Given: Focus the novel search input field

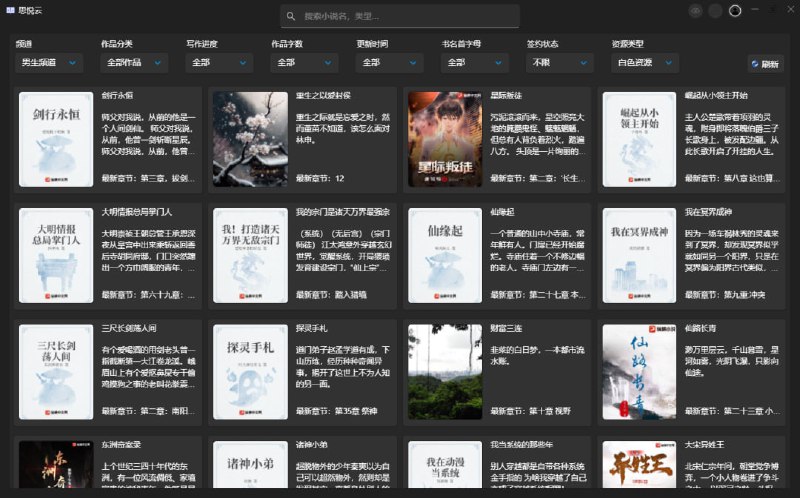Looking at the screenshot, I should pos(400,16).
